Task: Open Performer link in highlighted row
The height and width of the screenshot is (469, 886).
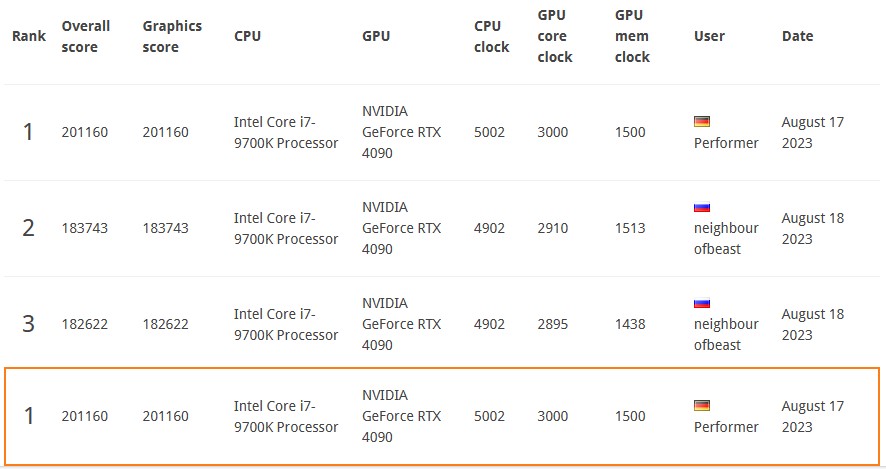Action: (726, 427)
